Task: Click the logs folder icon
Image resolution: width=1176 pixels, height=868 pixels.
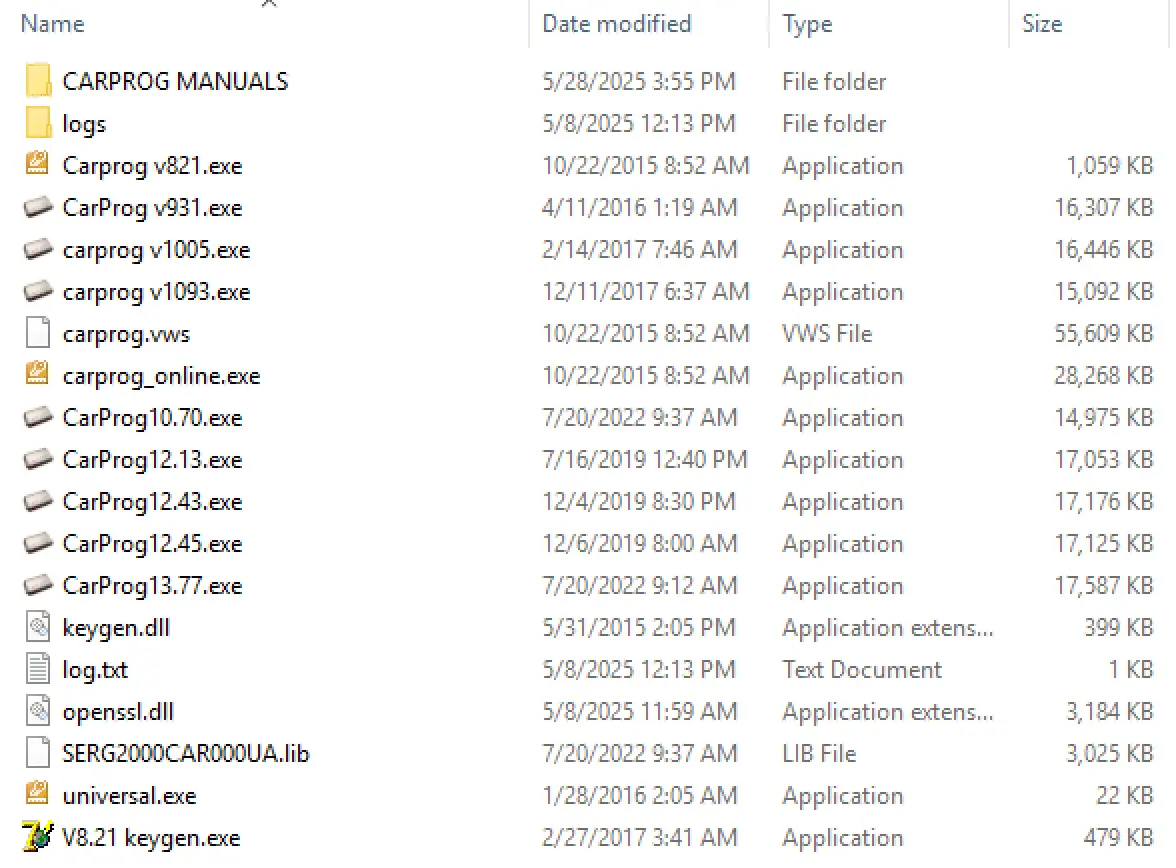Action: [x=38, y=122]
